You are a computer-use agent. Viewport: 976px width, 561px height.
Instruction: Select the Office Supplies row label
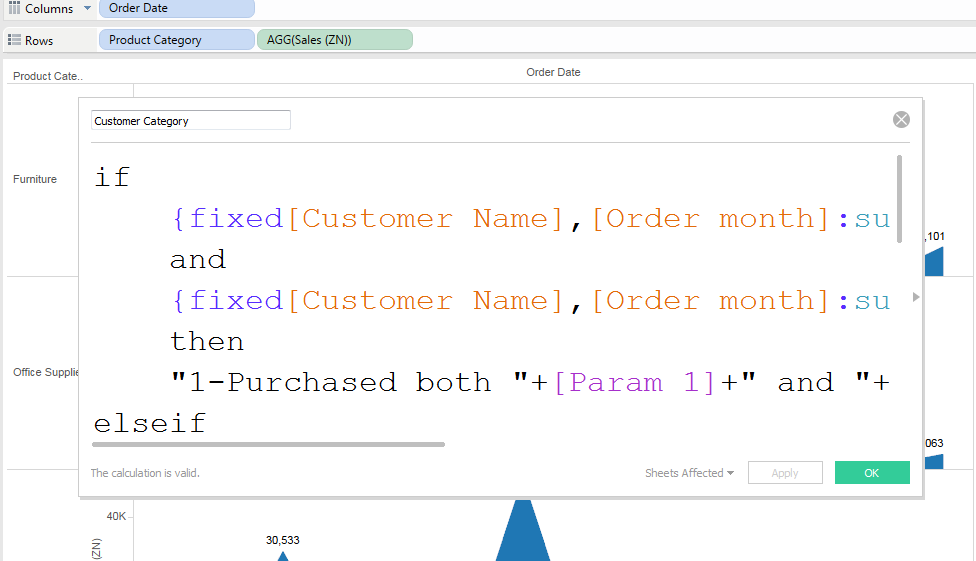click(45, 372)
